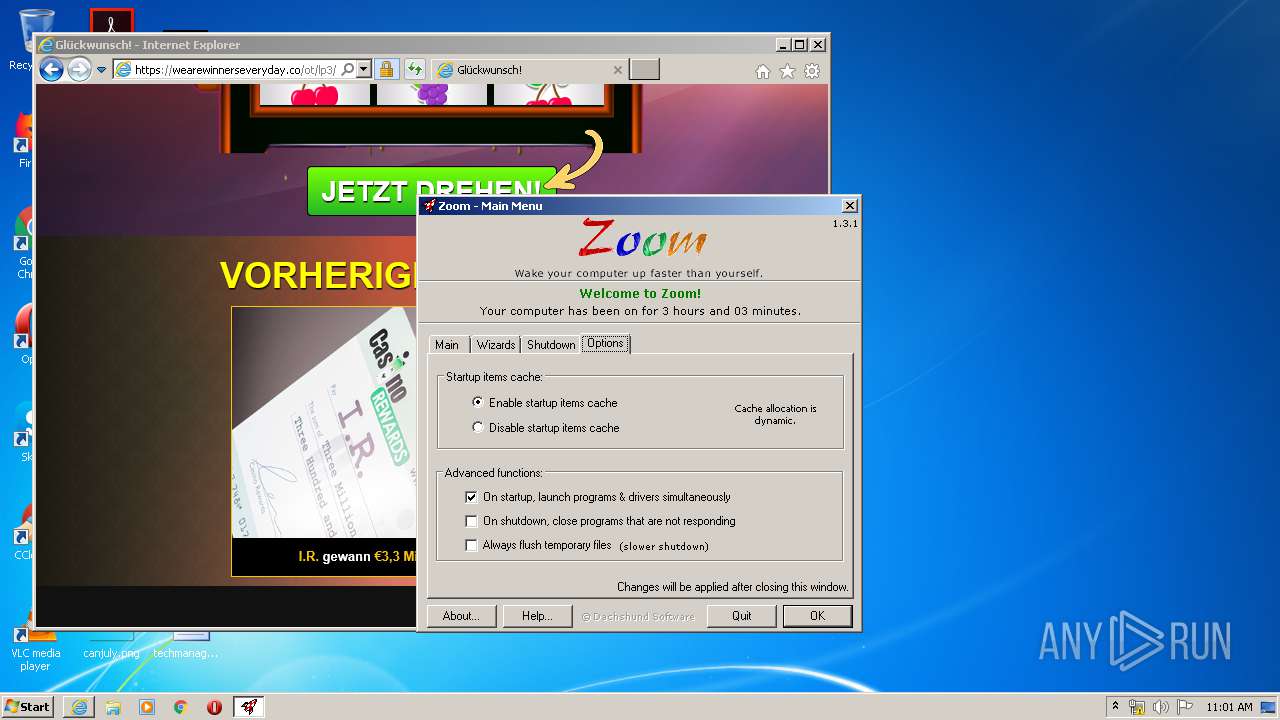Select the Glückwunsch! tab
Viewport: 1280px width, 720px height.
(530, 70)
